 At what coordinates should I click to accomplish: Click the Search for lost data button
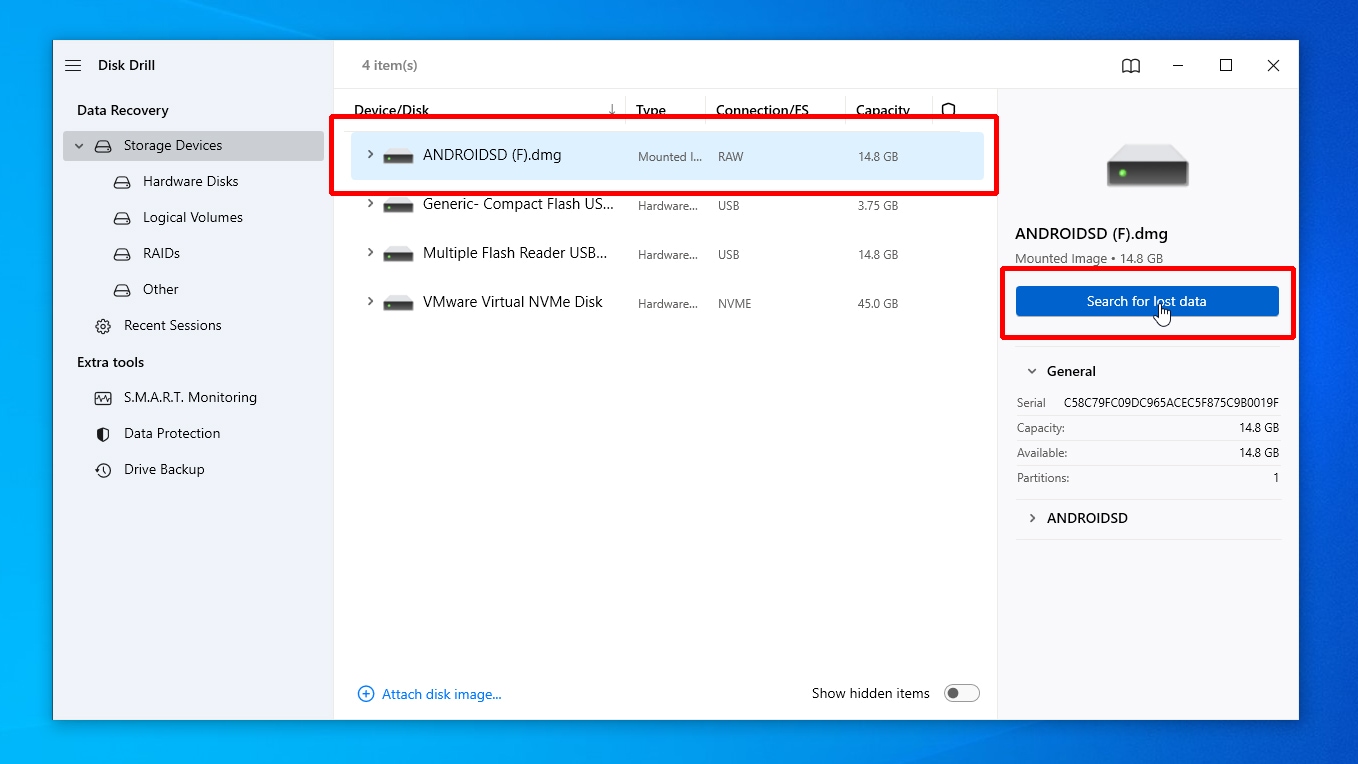[x=1147, y=301]
